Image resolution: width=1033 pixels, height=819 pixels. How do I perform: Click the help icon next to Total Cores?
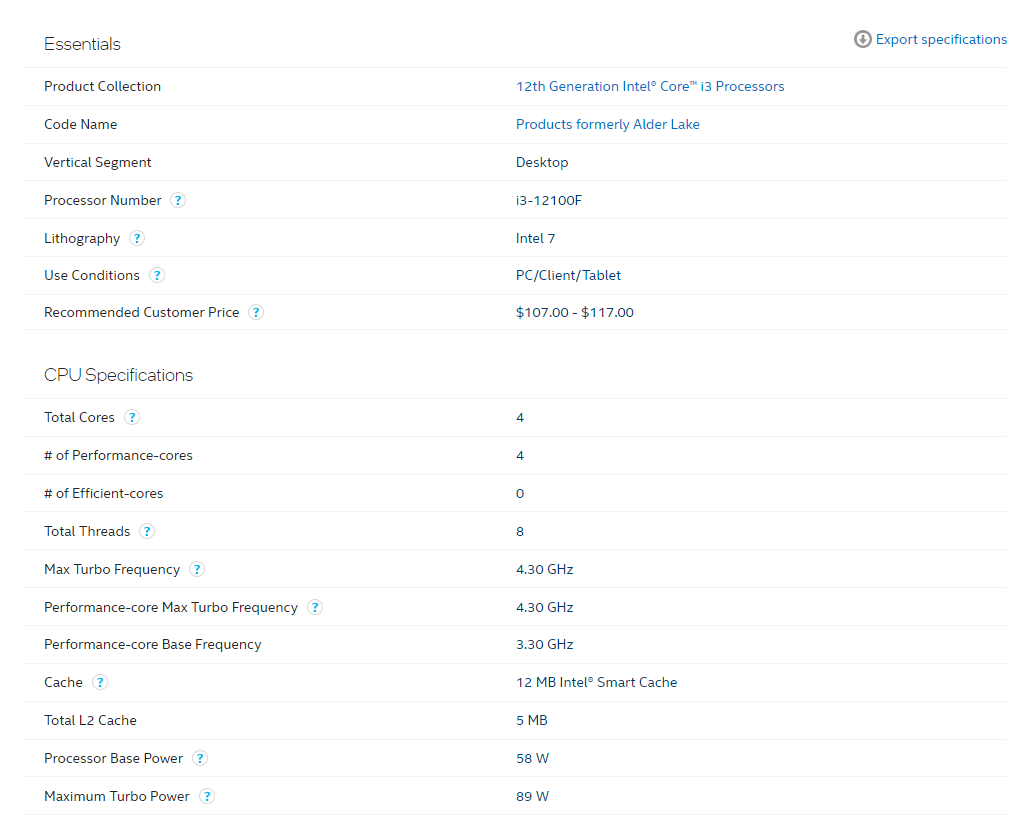[x=132, y=418]
